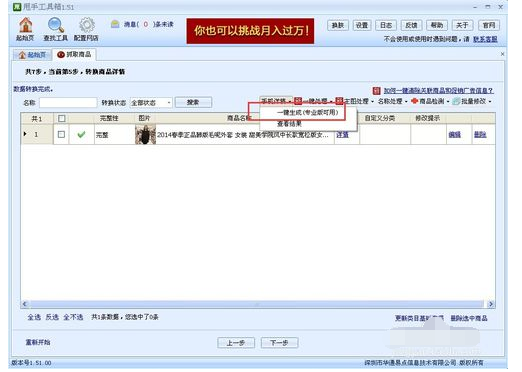This screenshot has height=372, width=522.
Task: Click the red 商品检测 cross icon
Action: (414, 101)
